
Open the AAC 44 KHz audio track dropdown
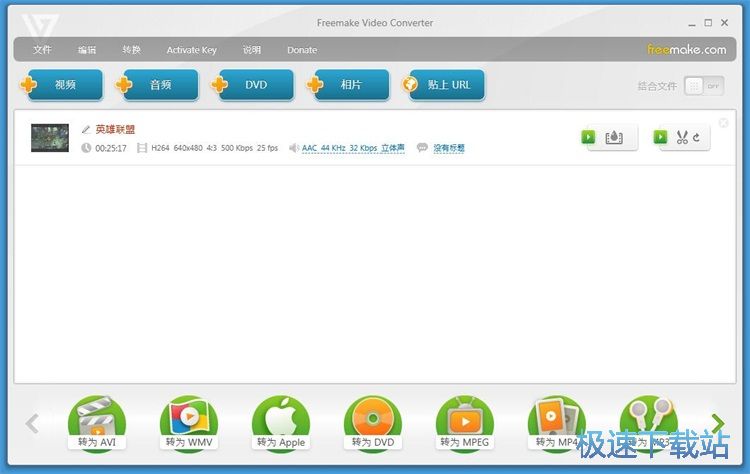click(x=353, y=148)
